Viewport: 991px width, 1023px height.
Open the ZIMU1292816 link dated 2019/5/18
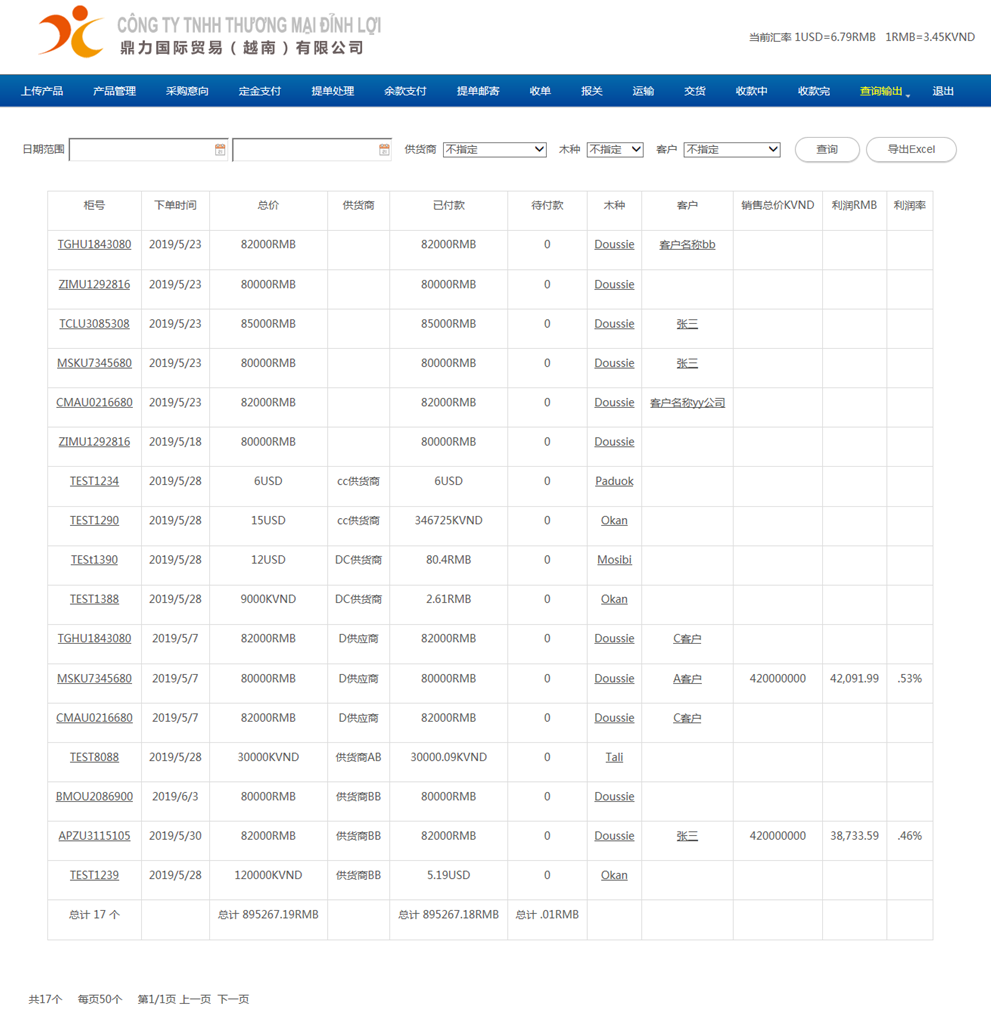95,442
